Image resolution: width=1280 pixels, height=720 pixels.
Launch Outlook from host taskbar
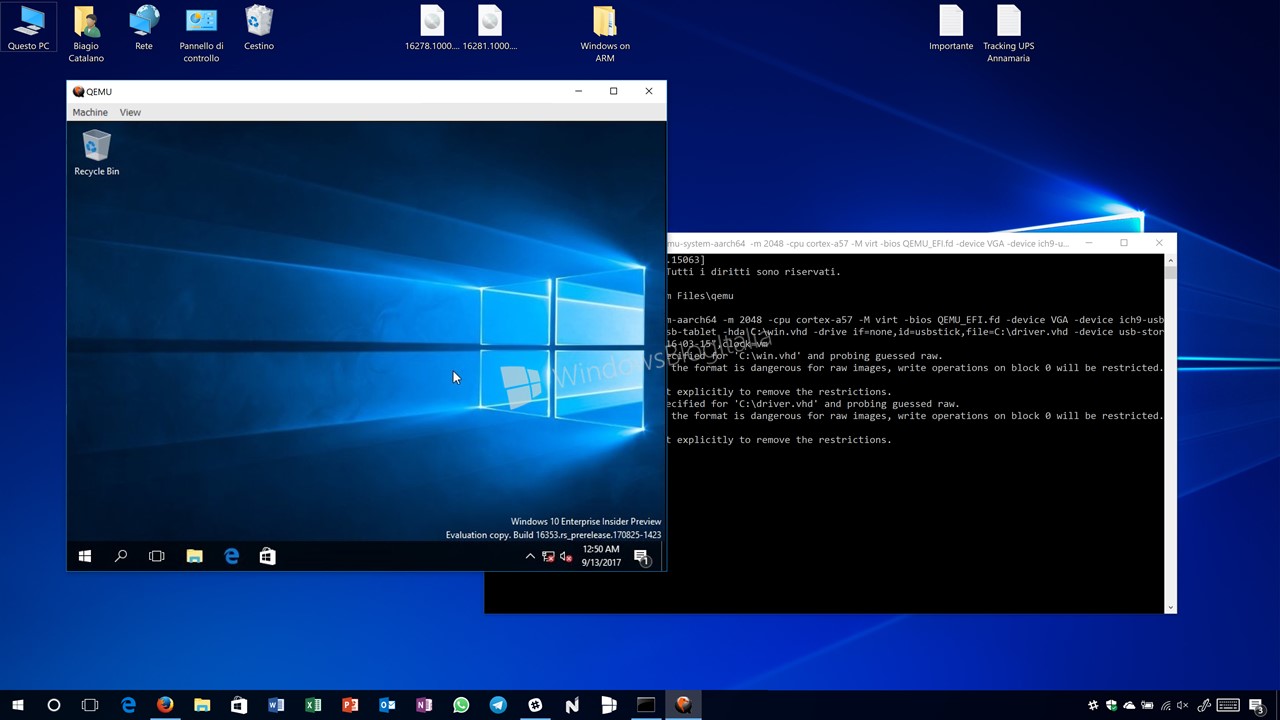pos(387,705)
